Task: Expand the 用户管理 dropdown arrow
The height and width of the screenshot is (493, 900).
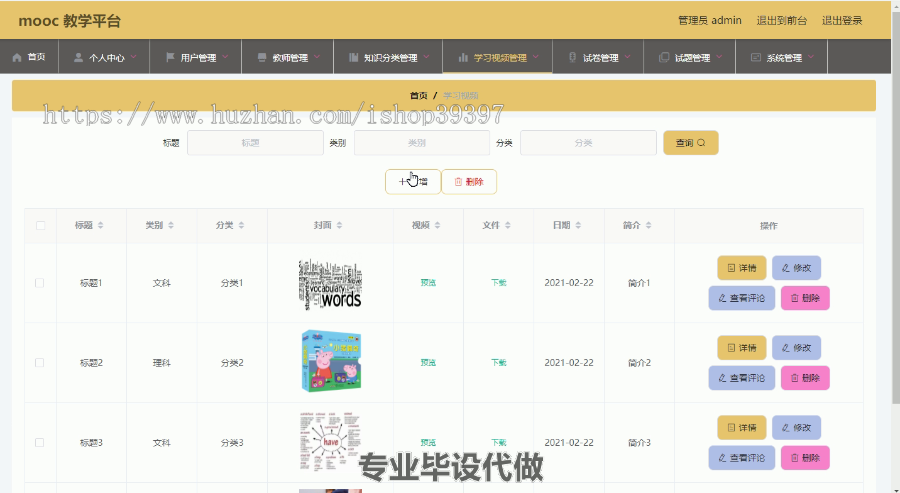Action: pos(226,57)
